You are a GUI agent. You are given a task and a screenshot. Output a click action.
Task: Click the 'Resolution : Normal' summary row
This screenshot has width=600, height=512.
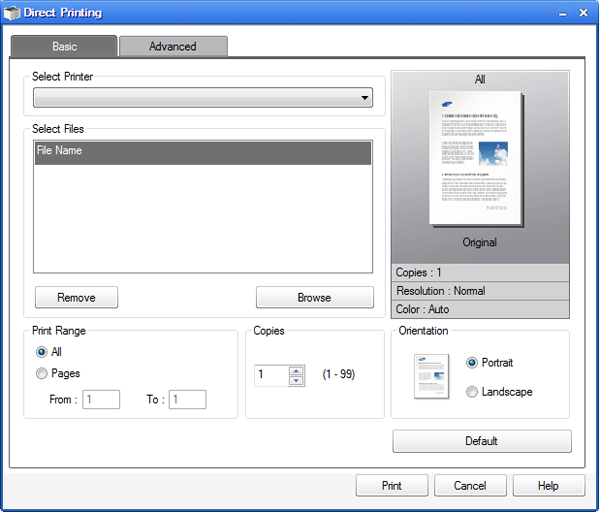[x=480, y=291]
